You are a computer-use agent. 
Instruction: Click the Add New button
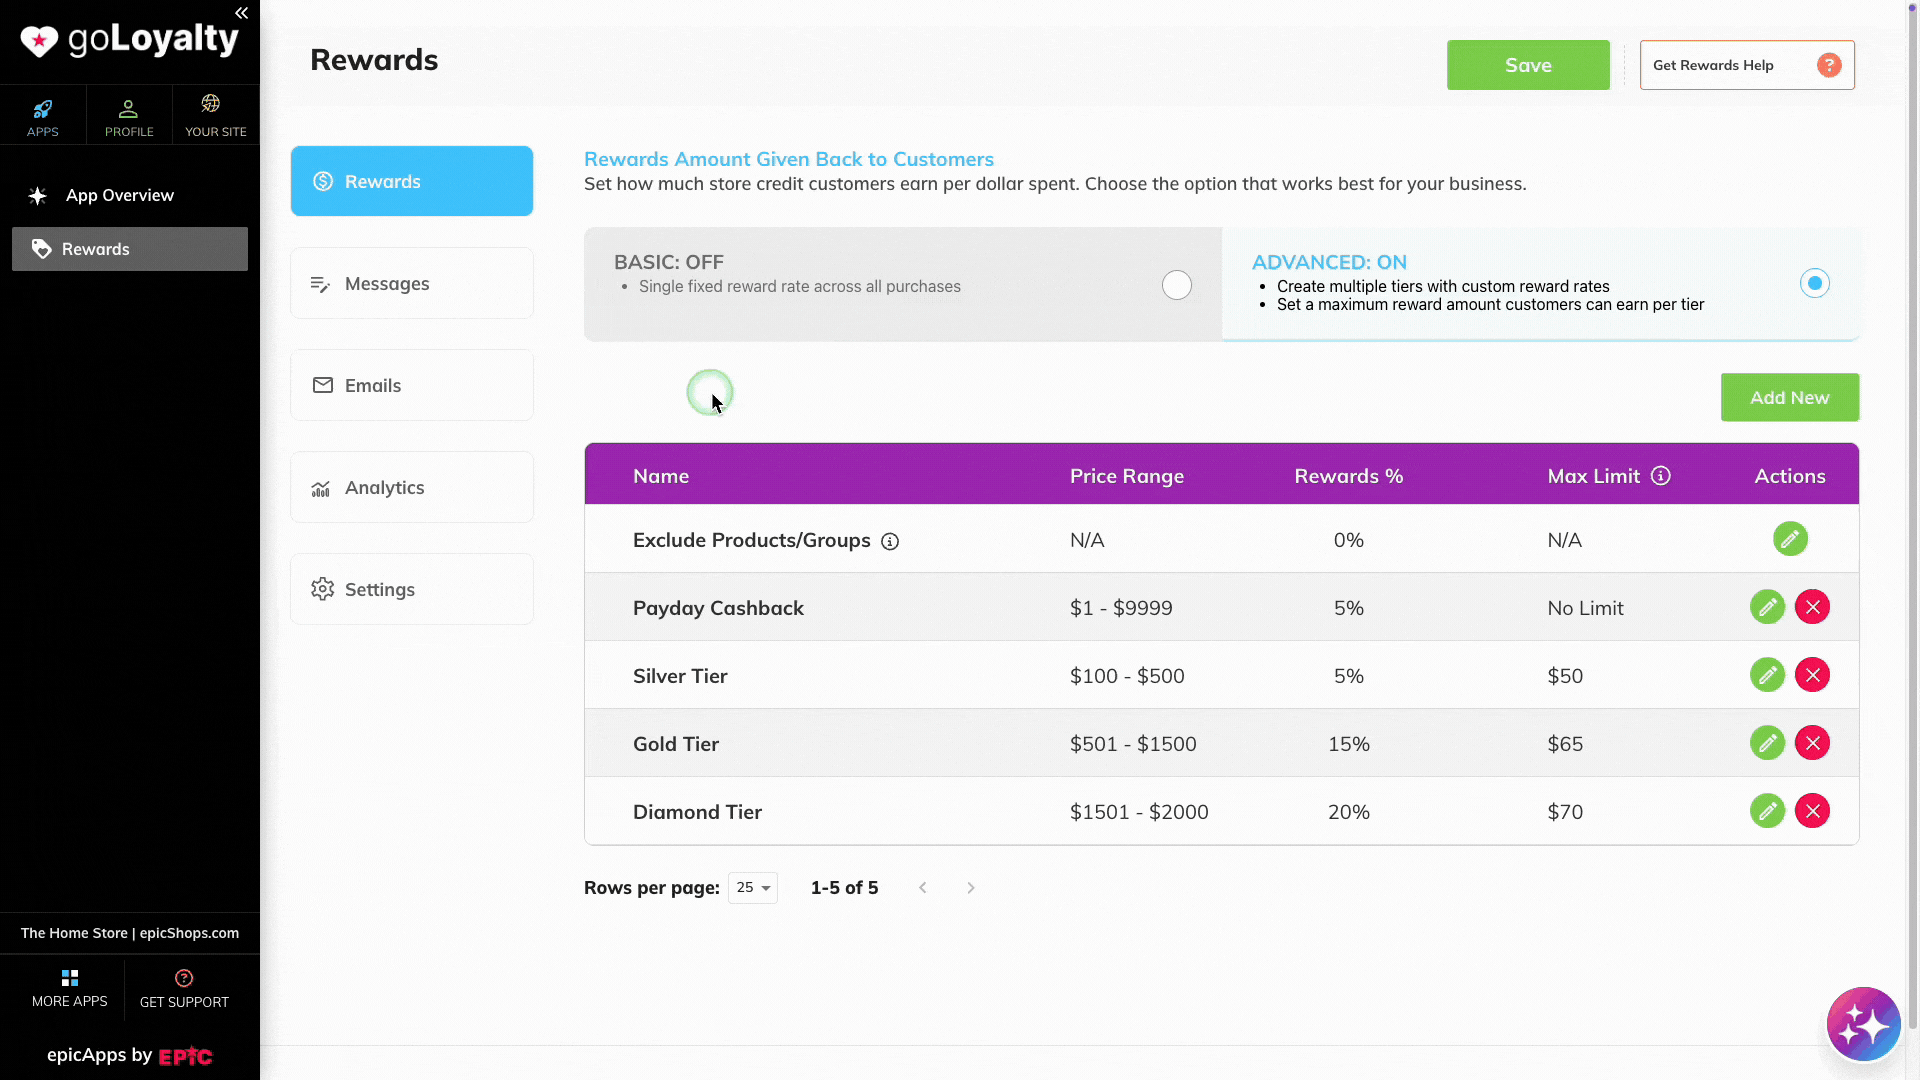[1790, 398]
